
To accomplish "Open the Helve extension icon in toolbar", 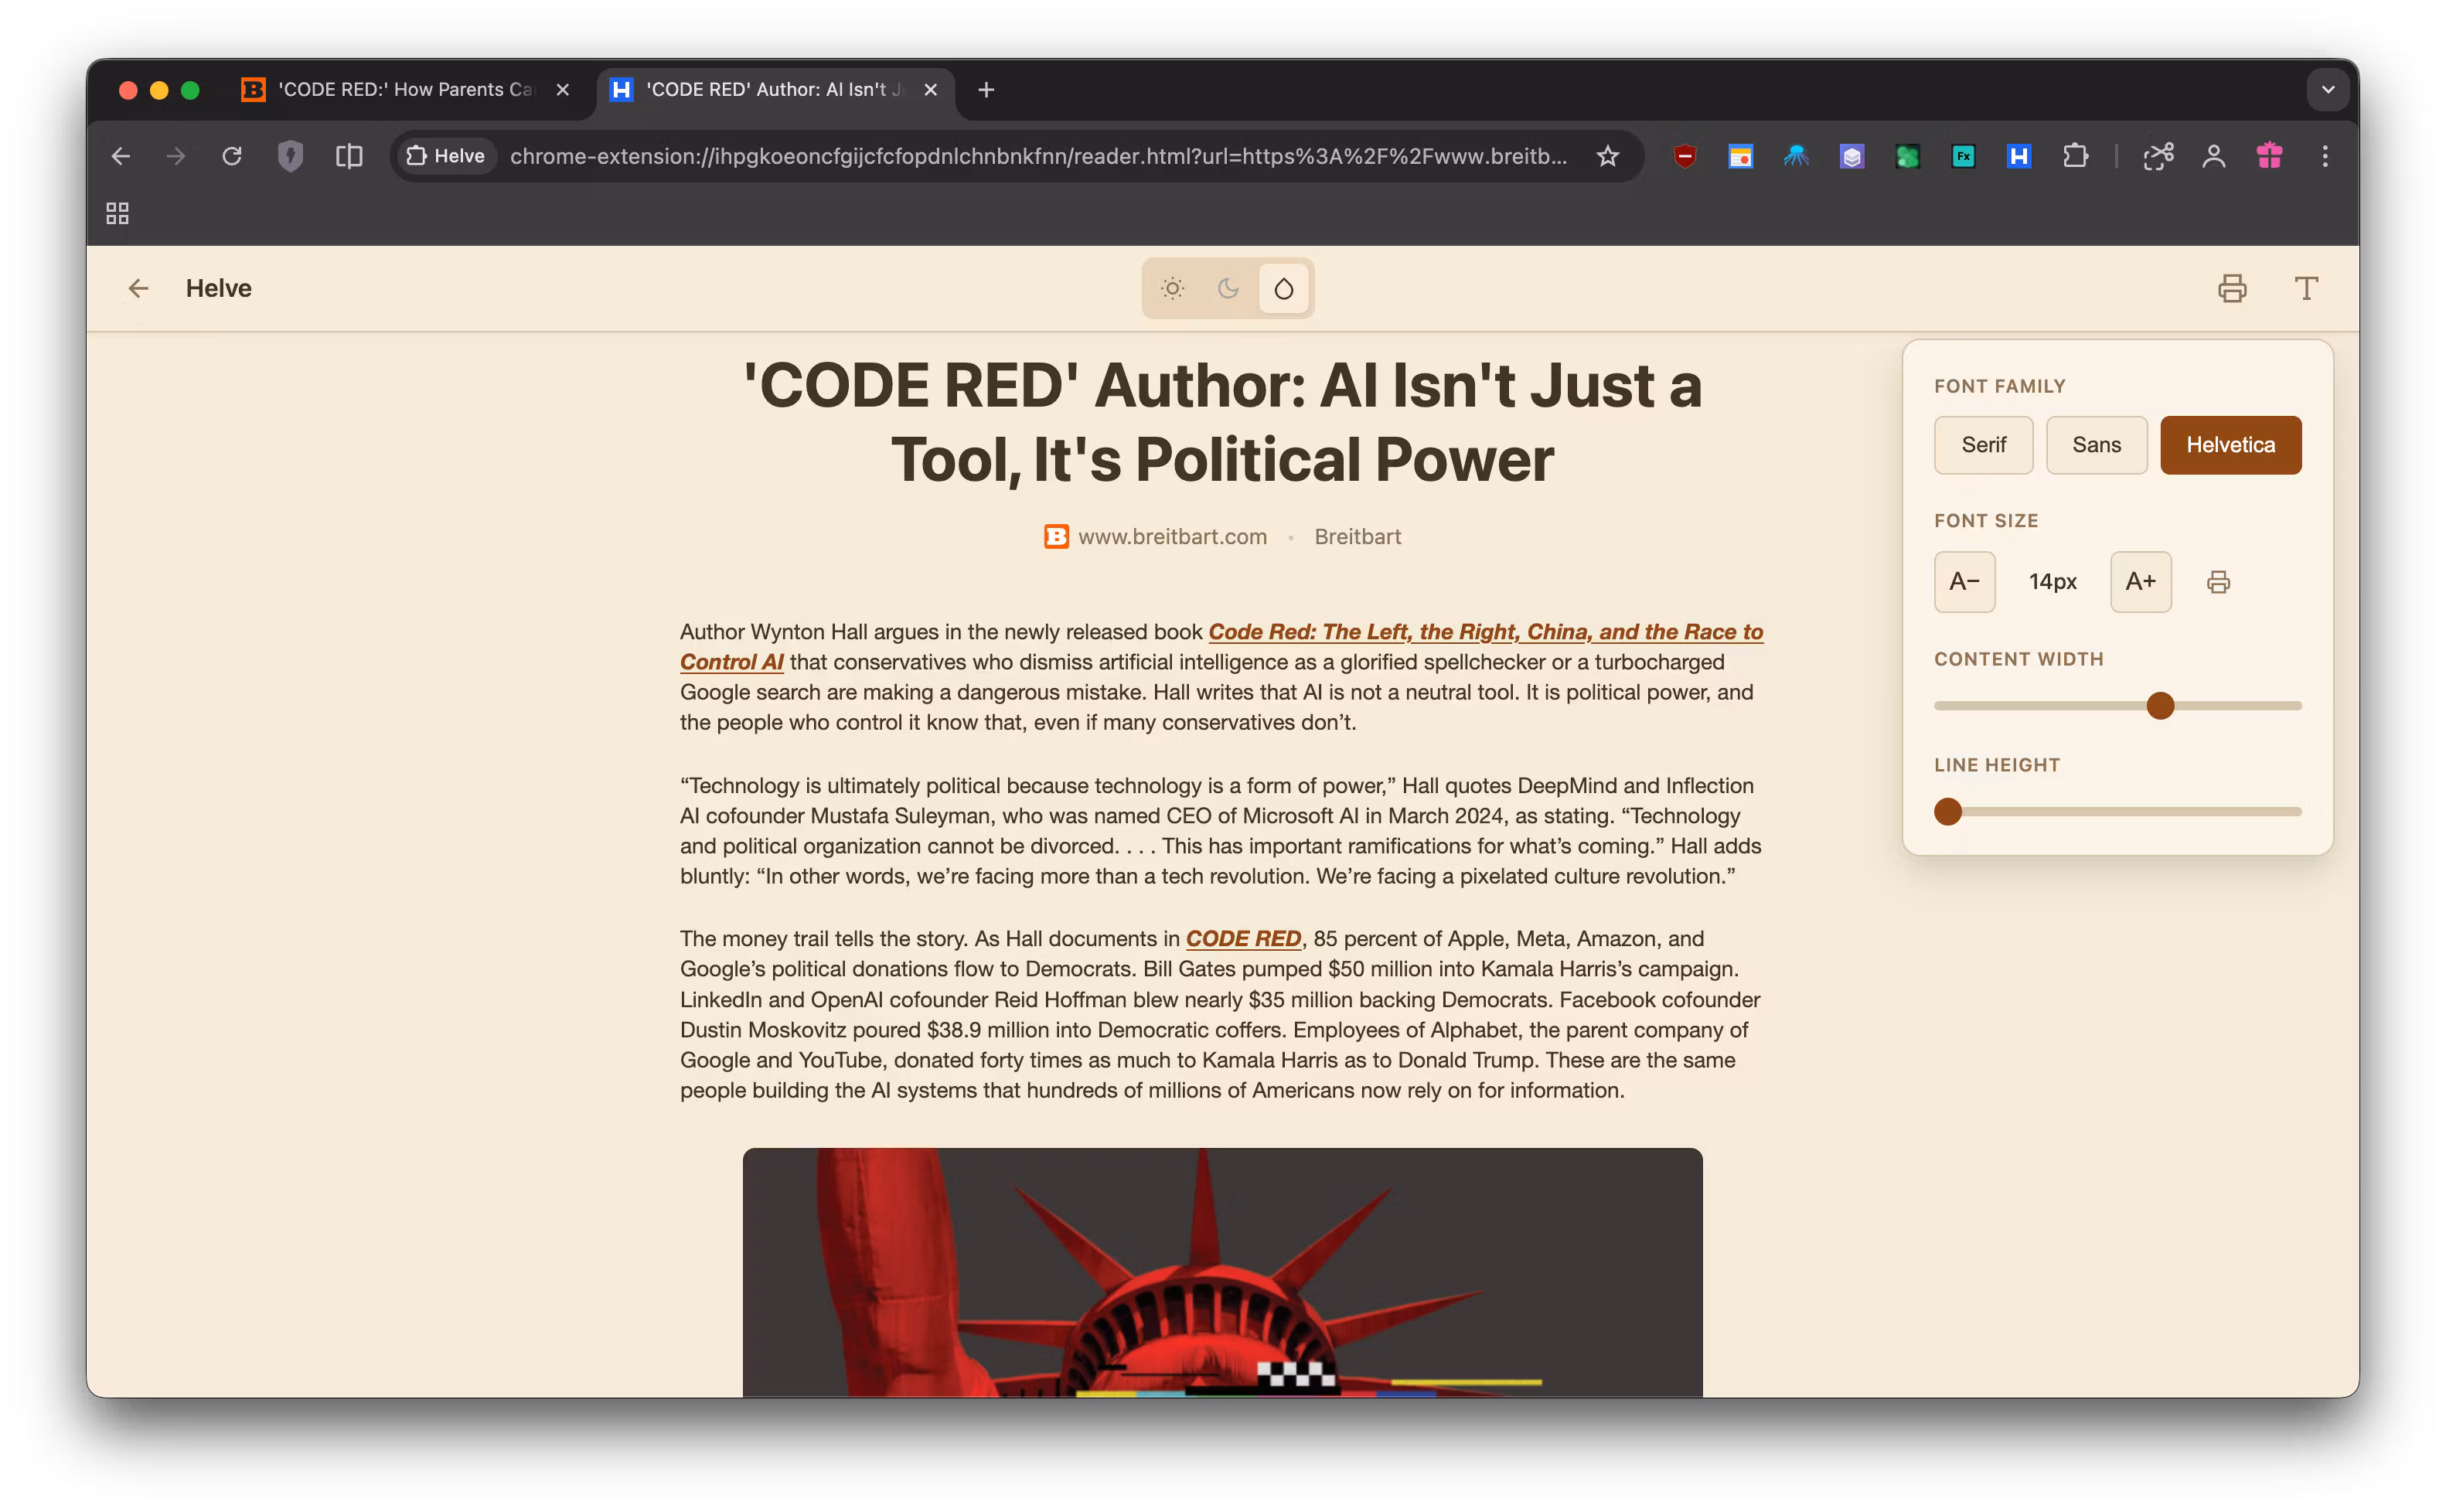I will 2018,156.
